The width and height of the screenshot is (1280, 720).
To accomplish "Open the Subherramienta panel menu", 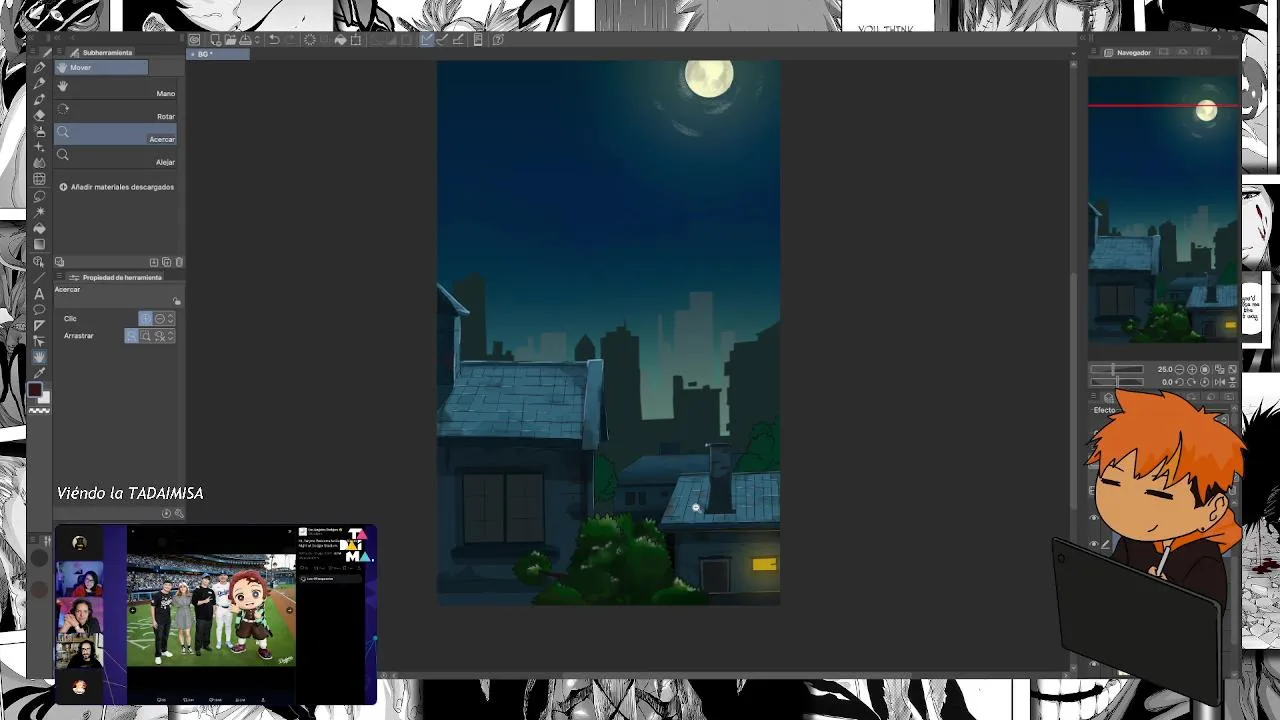I will pyautogui.click(x=61, y=52).
